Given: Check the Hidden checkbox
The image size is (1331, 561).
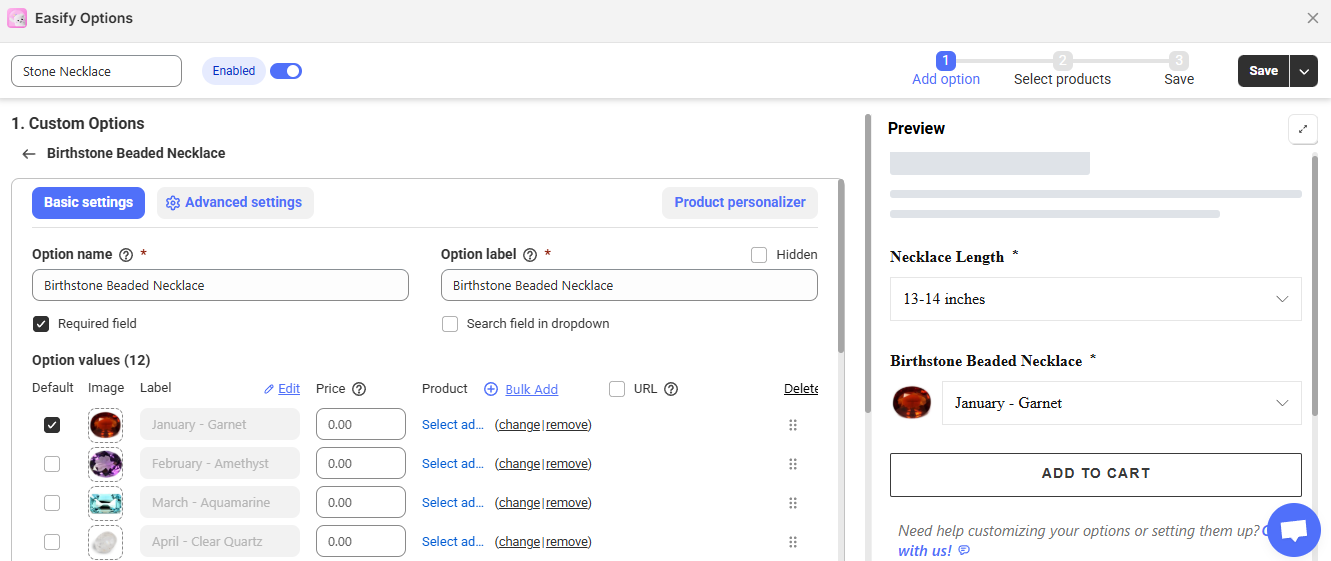Looking at the screenshot, I should tap(759, 255).
